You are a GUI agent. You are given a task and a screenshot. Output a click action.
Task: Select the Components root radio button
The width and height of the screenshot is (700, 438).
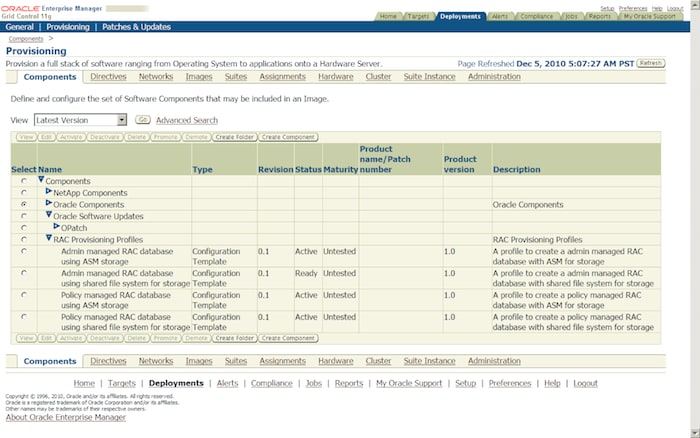point(24,181)
